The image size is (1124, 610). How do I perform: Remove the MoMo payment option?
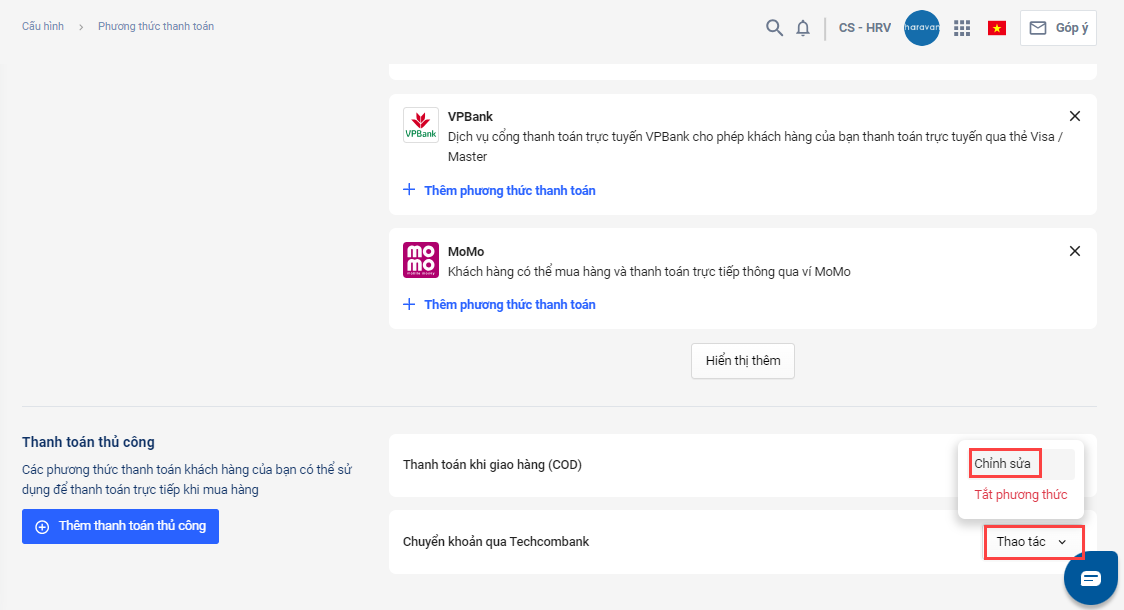click(x=1075, y=251)
